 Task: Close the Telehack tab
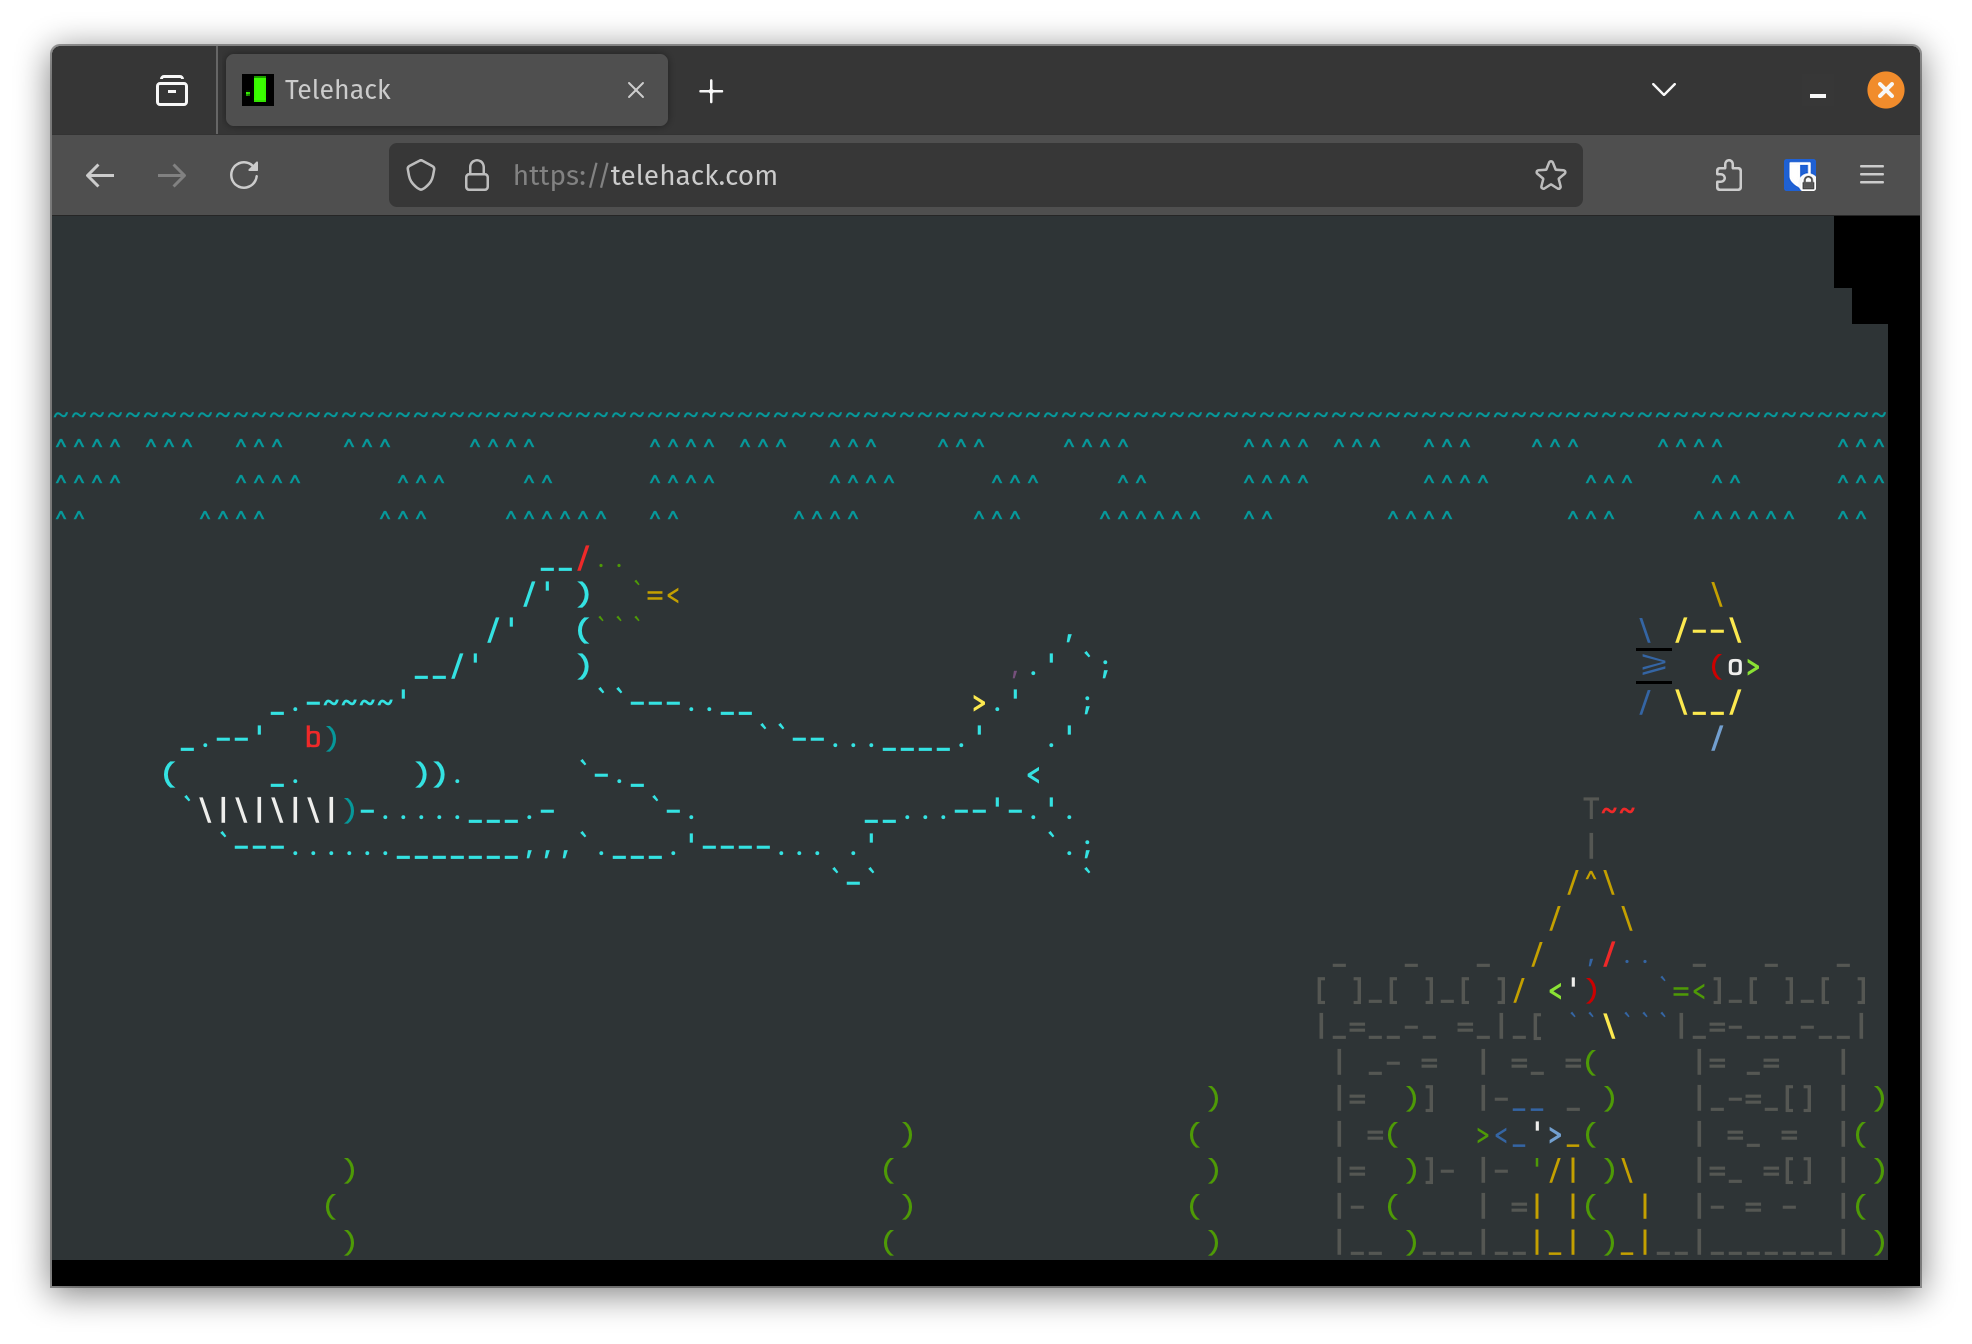tap(636, 90)
